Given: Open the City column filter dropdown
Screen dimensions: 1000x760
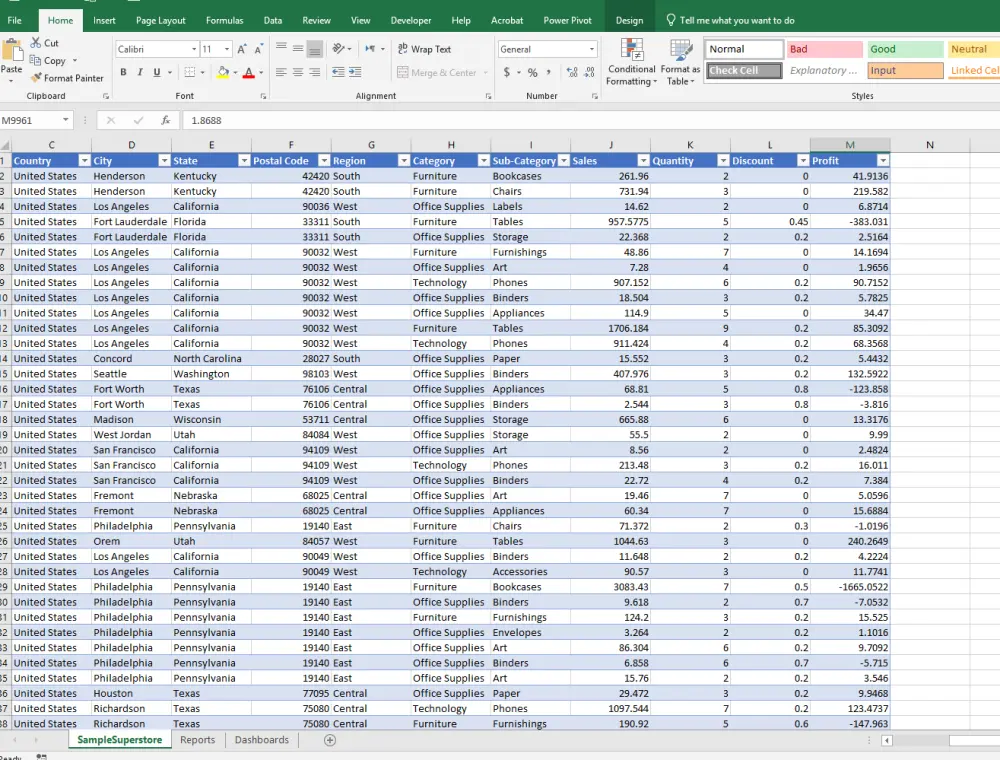Looking at the screenshot, I should click(165, 161).
